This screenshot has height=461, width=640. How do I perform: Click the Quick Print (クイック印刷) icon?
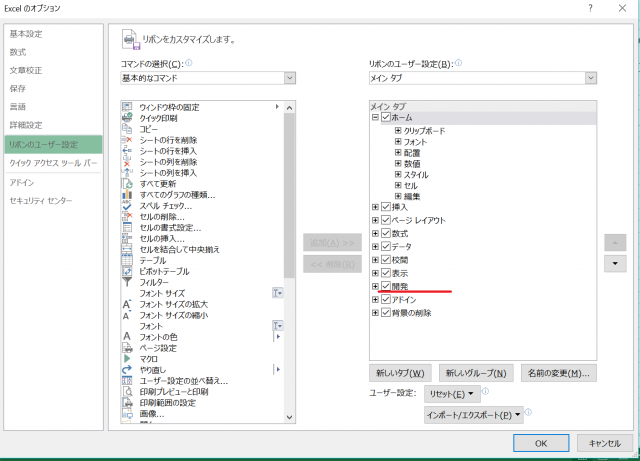(x=128, y=118)
